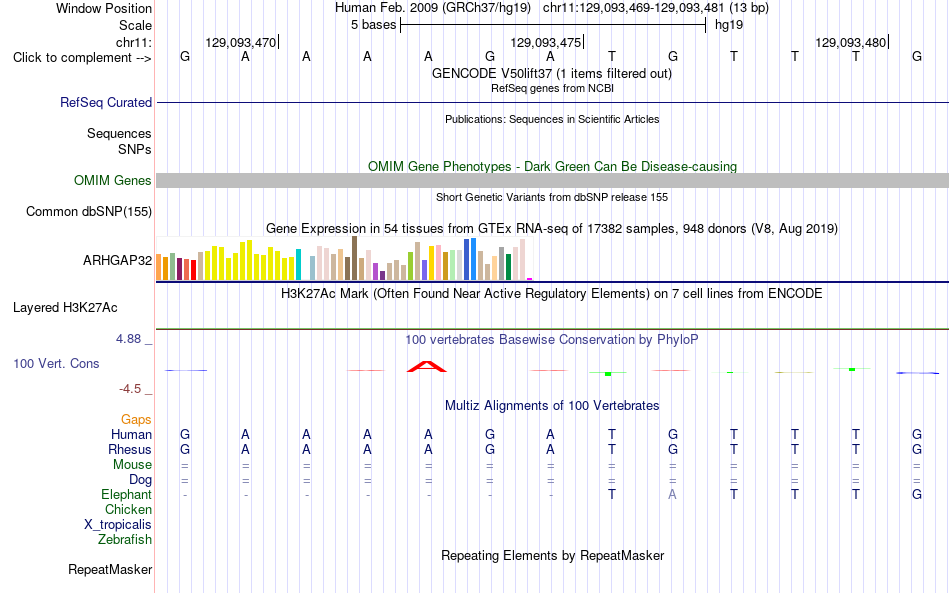Click the Scale track label
This screenshot has height=593, width=950.
[135, 25]
